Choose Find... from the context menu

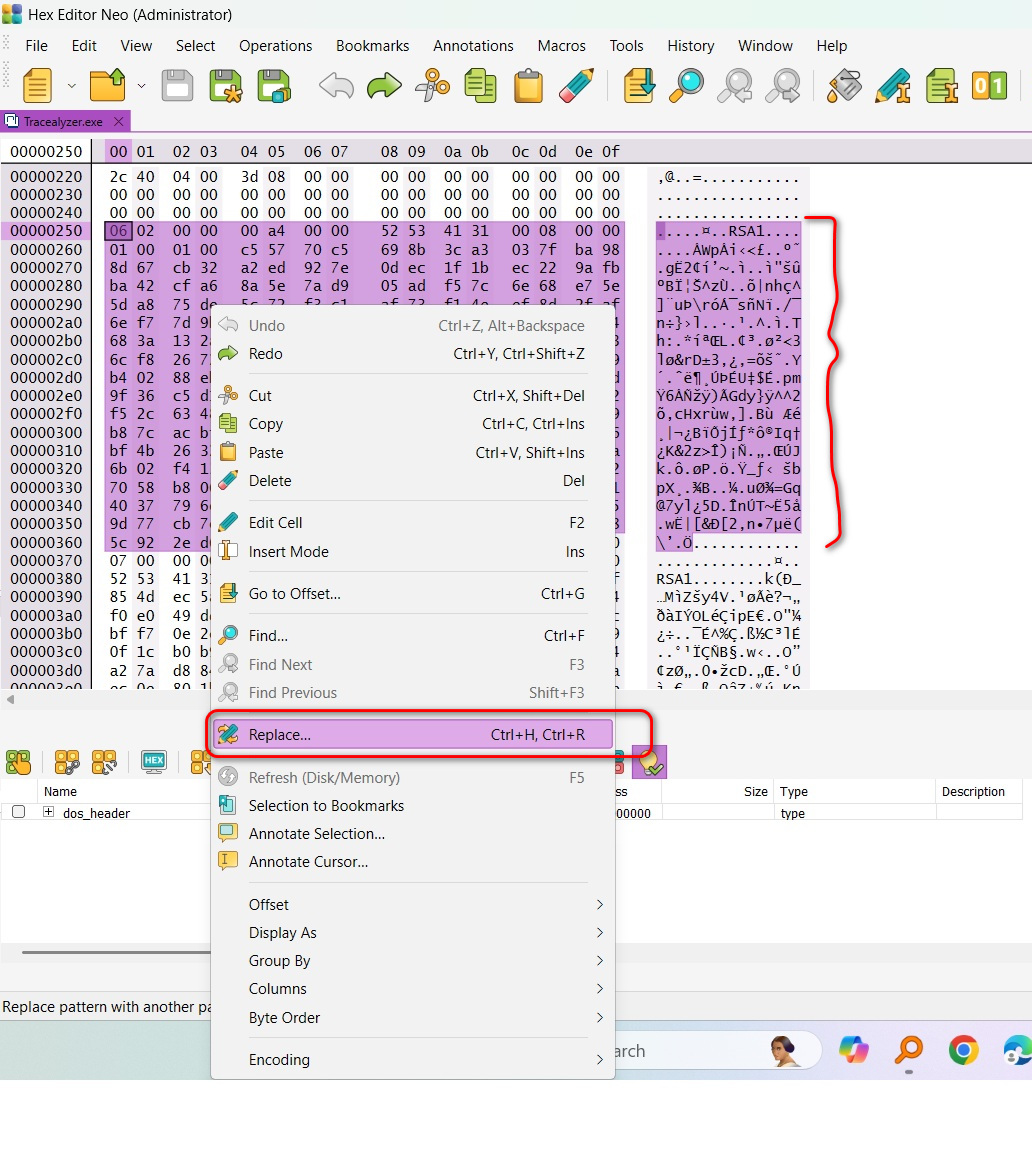click(x=413, y=635)
